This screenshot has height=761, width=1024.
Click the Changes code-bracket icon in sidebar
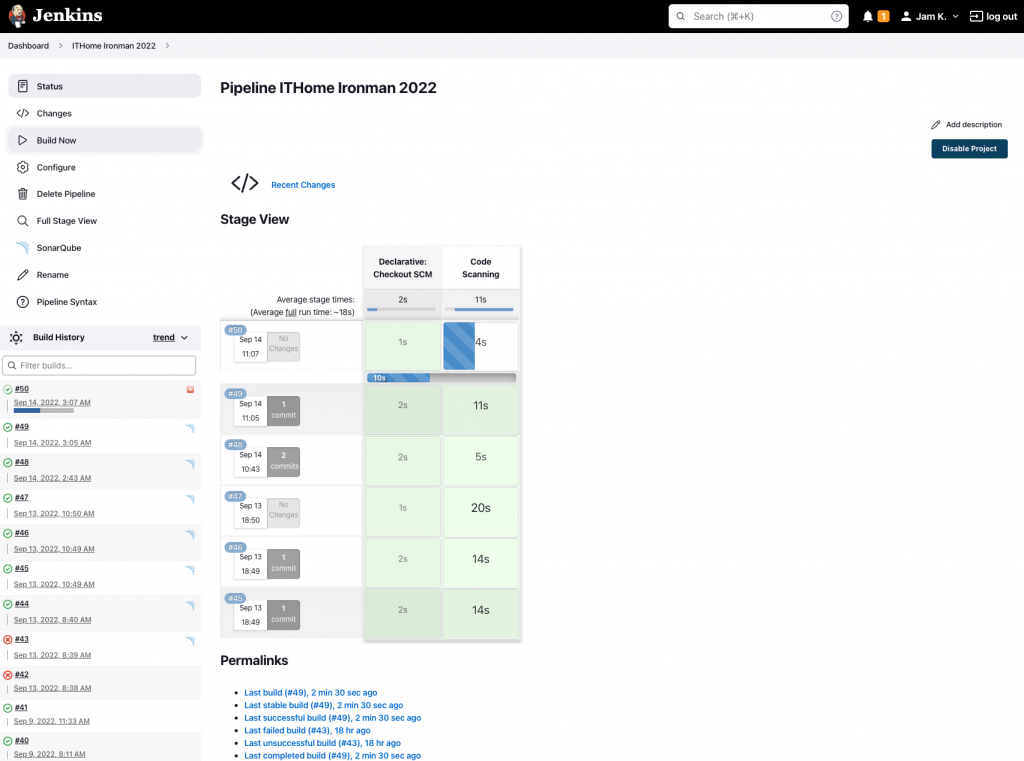pyautogui.click(x=23, y=113)
